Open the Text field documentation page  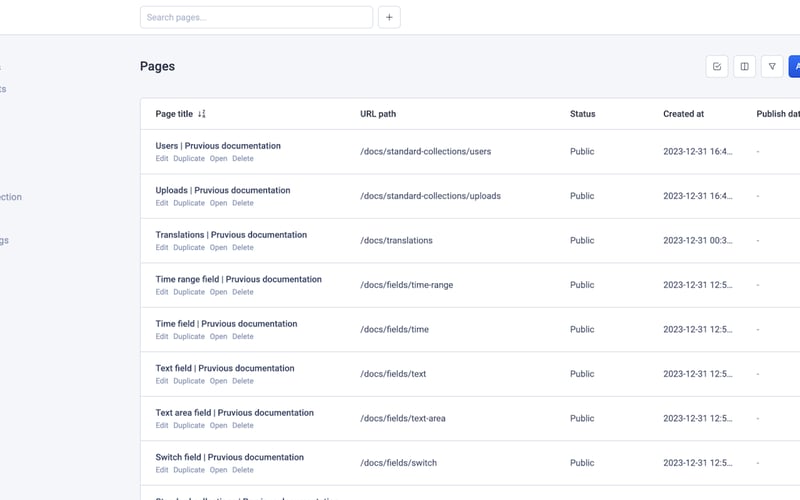pyautogui.click(x=218, y=381)
